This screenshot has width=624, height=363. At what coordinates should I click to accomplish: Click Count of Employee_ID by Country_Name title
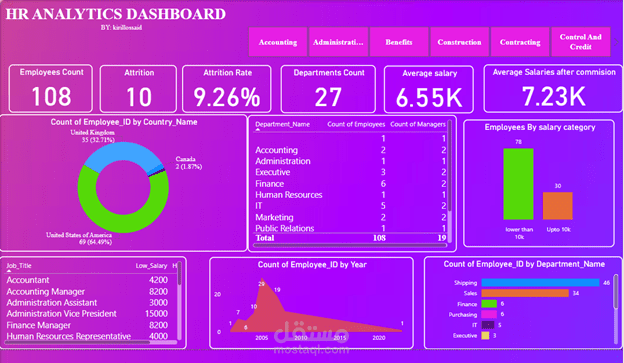124,122
